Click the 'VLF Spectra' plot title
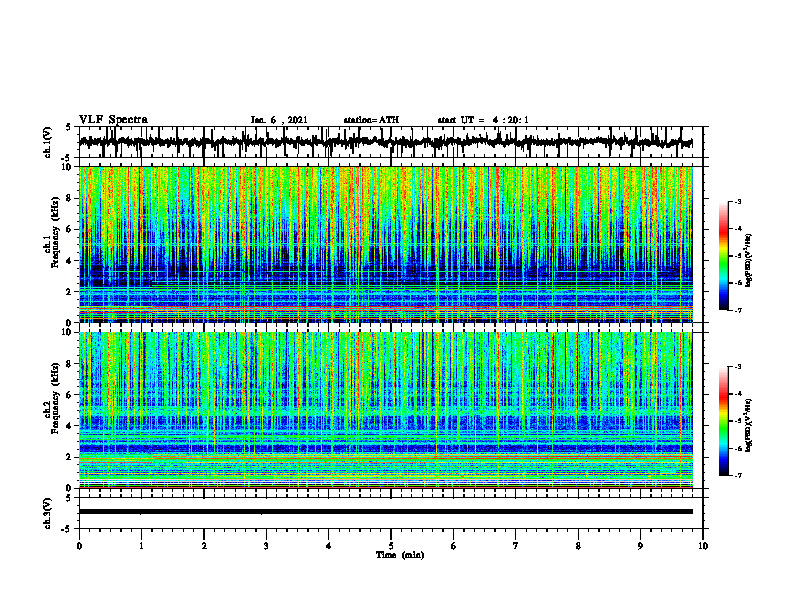The height and width of the screenshot is (612, 792). [113, 120]
